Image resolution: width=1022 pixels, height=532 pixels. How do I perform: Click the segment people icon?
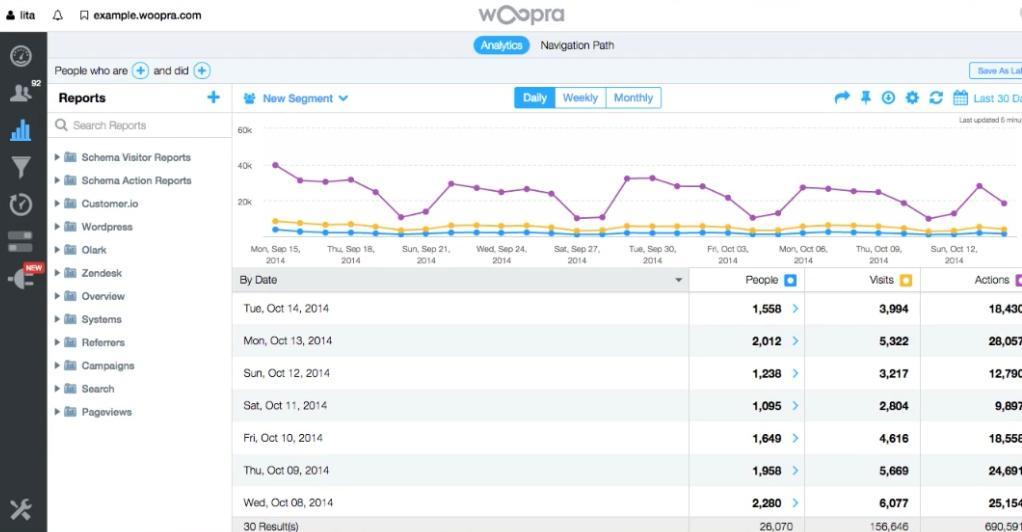tap(249, 98)
